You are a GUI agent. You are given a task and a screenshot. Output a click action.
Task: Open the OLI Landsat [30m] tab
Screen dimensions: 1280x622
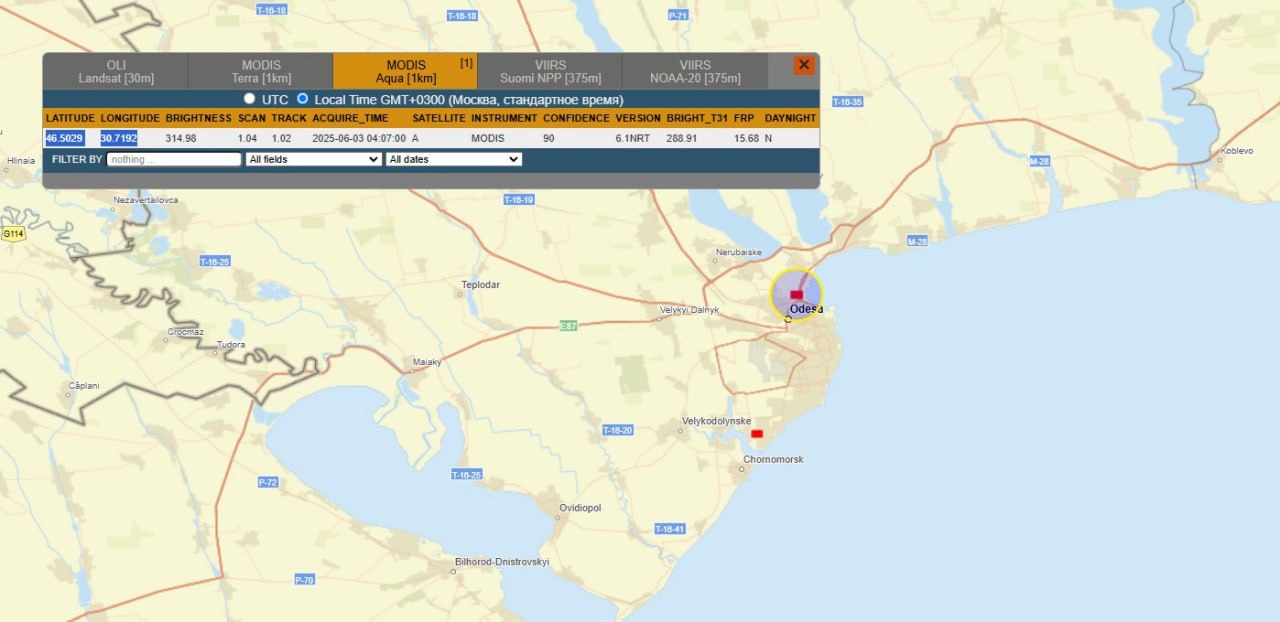coord(116,71)
